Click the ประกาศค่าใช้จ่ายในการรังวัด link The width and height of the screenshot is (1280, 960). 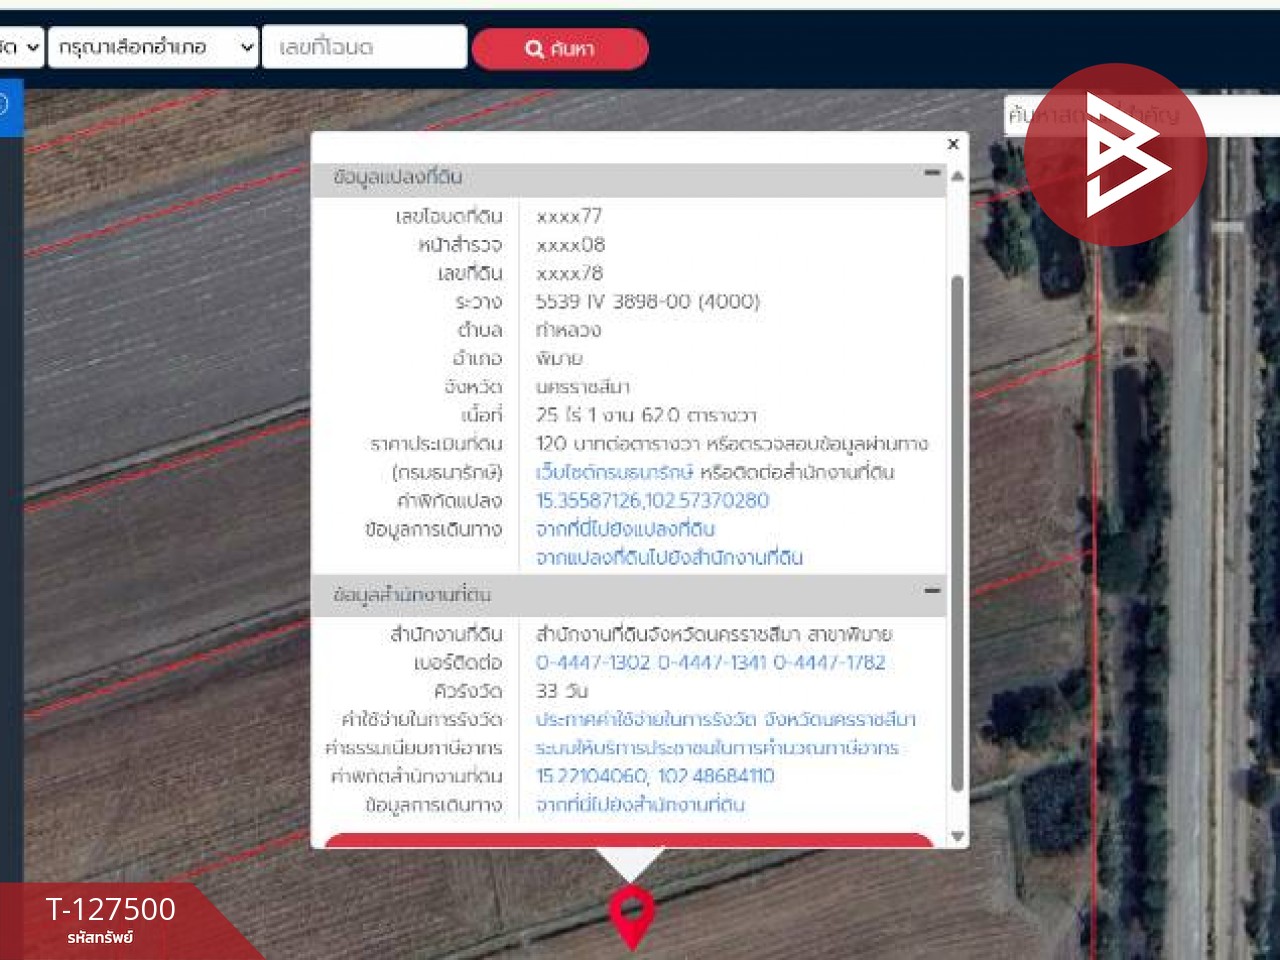pyautogui.click(x=725, y=719)
